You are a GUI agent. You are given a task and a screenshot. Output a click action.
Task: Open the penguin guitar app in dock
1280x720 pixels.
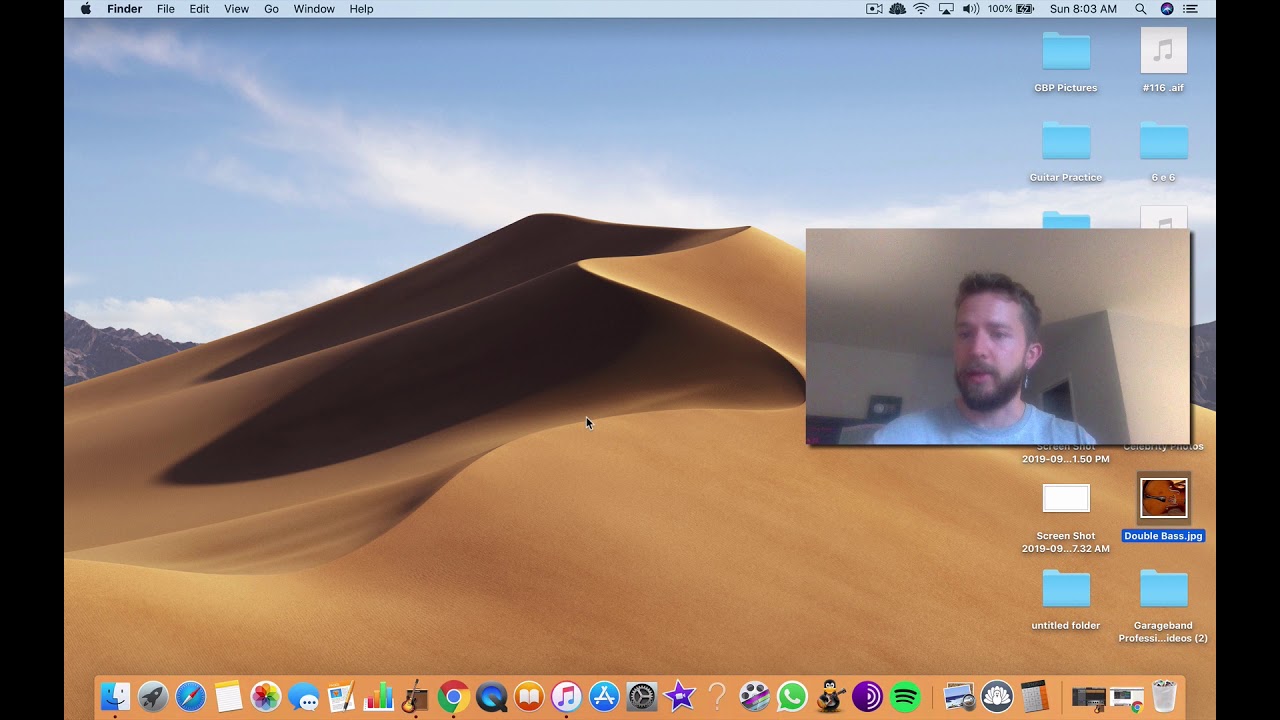click(x=829, y=696)
